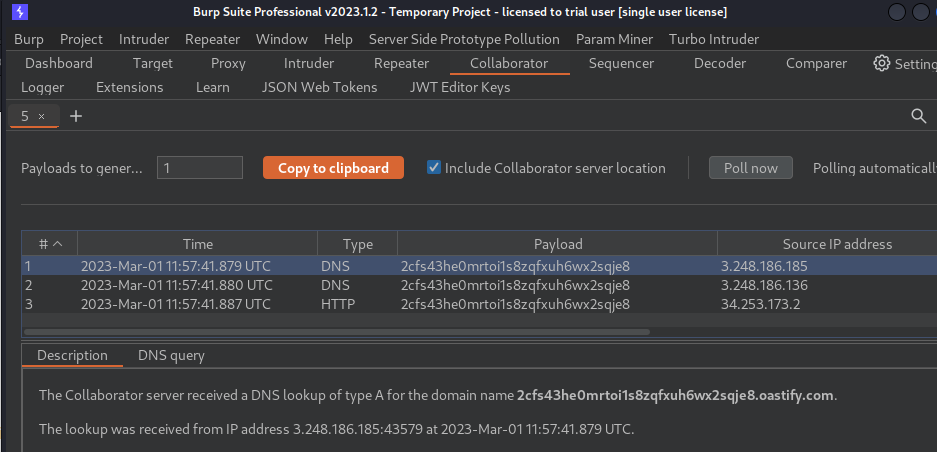Open the JWT Editor Keys tab
The image size is (937, 452).
tap(460, 87)
